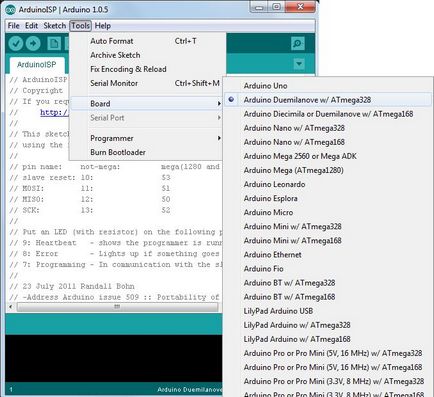Viewport: 434px width, 397px height.
Task: Choose the Arduino Ethernet board
Action: (x=328, y=255)
